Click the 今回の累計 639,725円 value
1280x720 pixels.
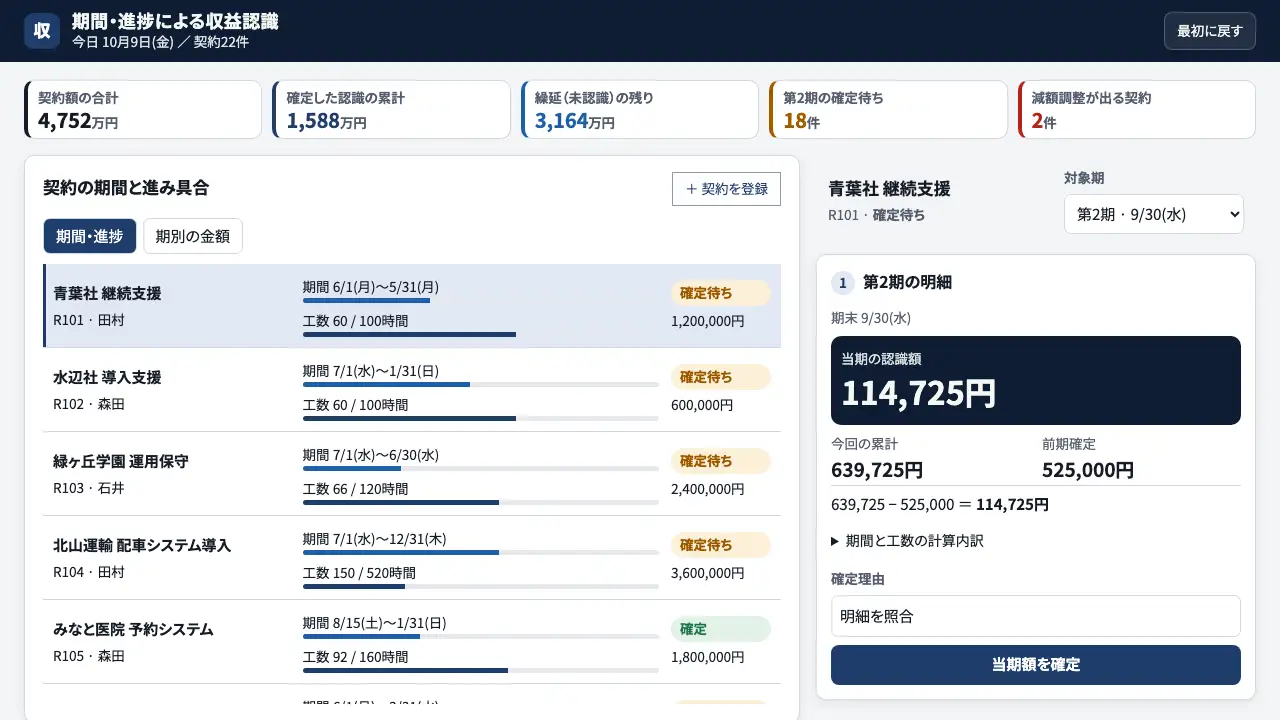[877, 470]
